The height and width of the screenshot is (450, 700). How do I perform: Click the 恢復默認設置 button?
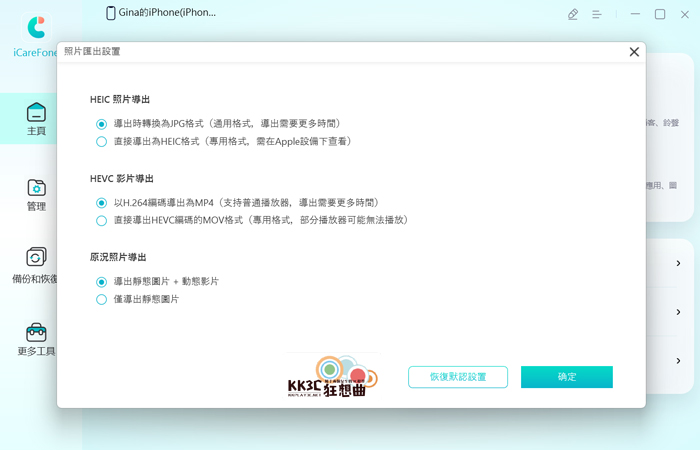pyautogui.click(x=458, y=377)
